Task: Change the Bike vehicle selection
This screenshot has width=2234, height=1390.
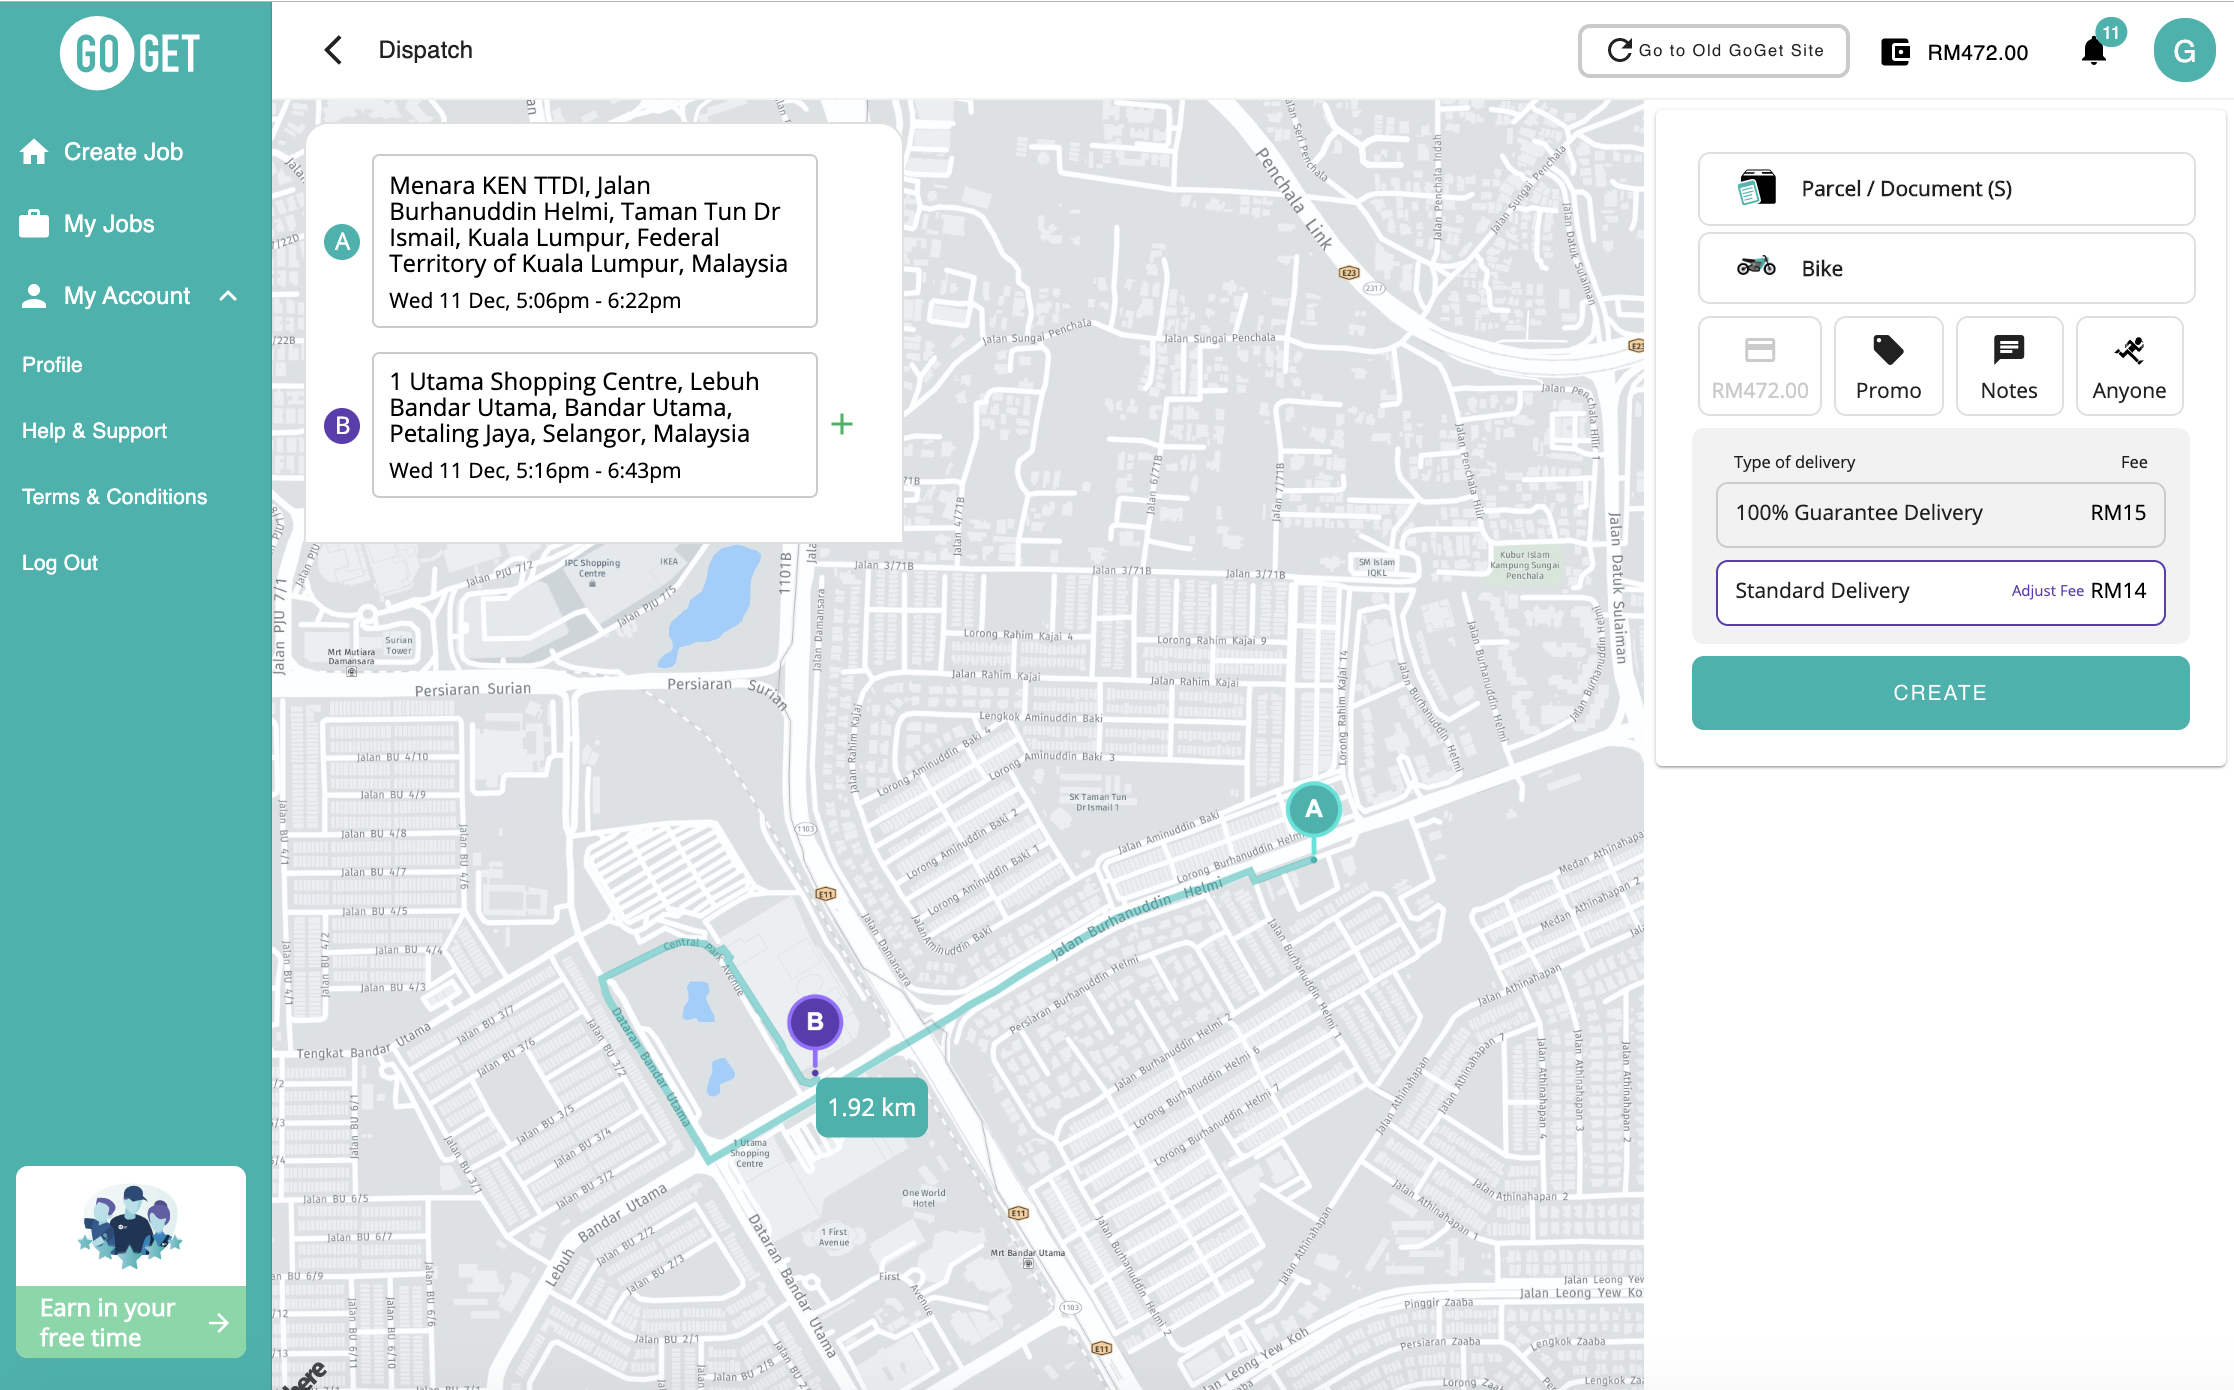Action: coord(1945,268)
